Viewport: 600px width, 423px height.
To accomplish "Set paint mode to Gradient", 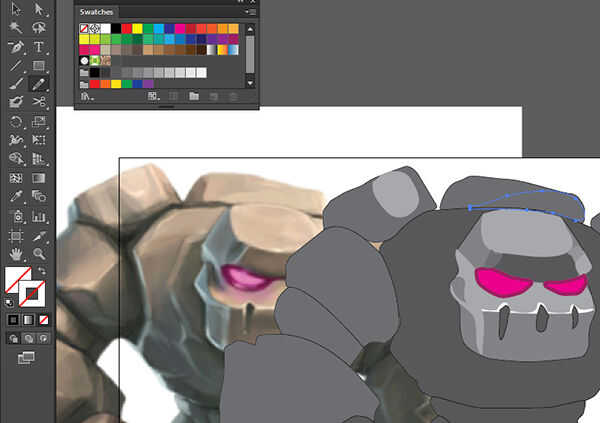I will pyautogui.click(x=28, y=320).
